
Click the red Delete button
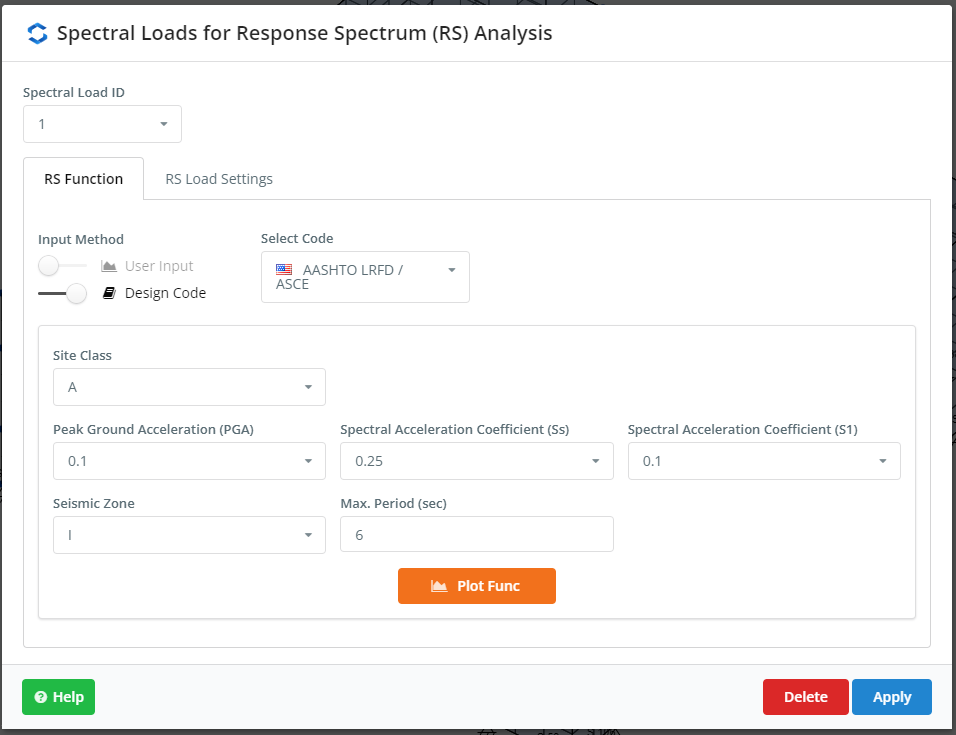pyautogui.click(x=805, y=697)
